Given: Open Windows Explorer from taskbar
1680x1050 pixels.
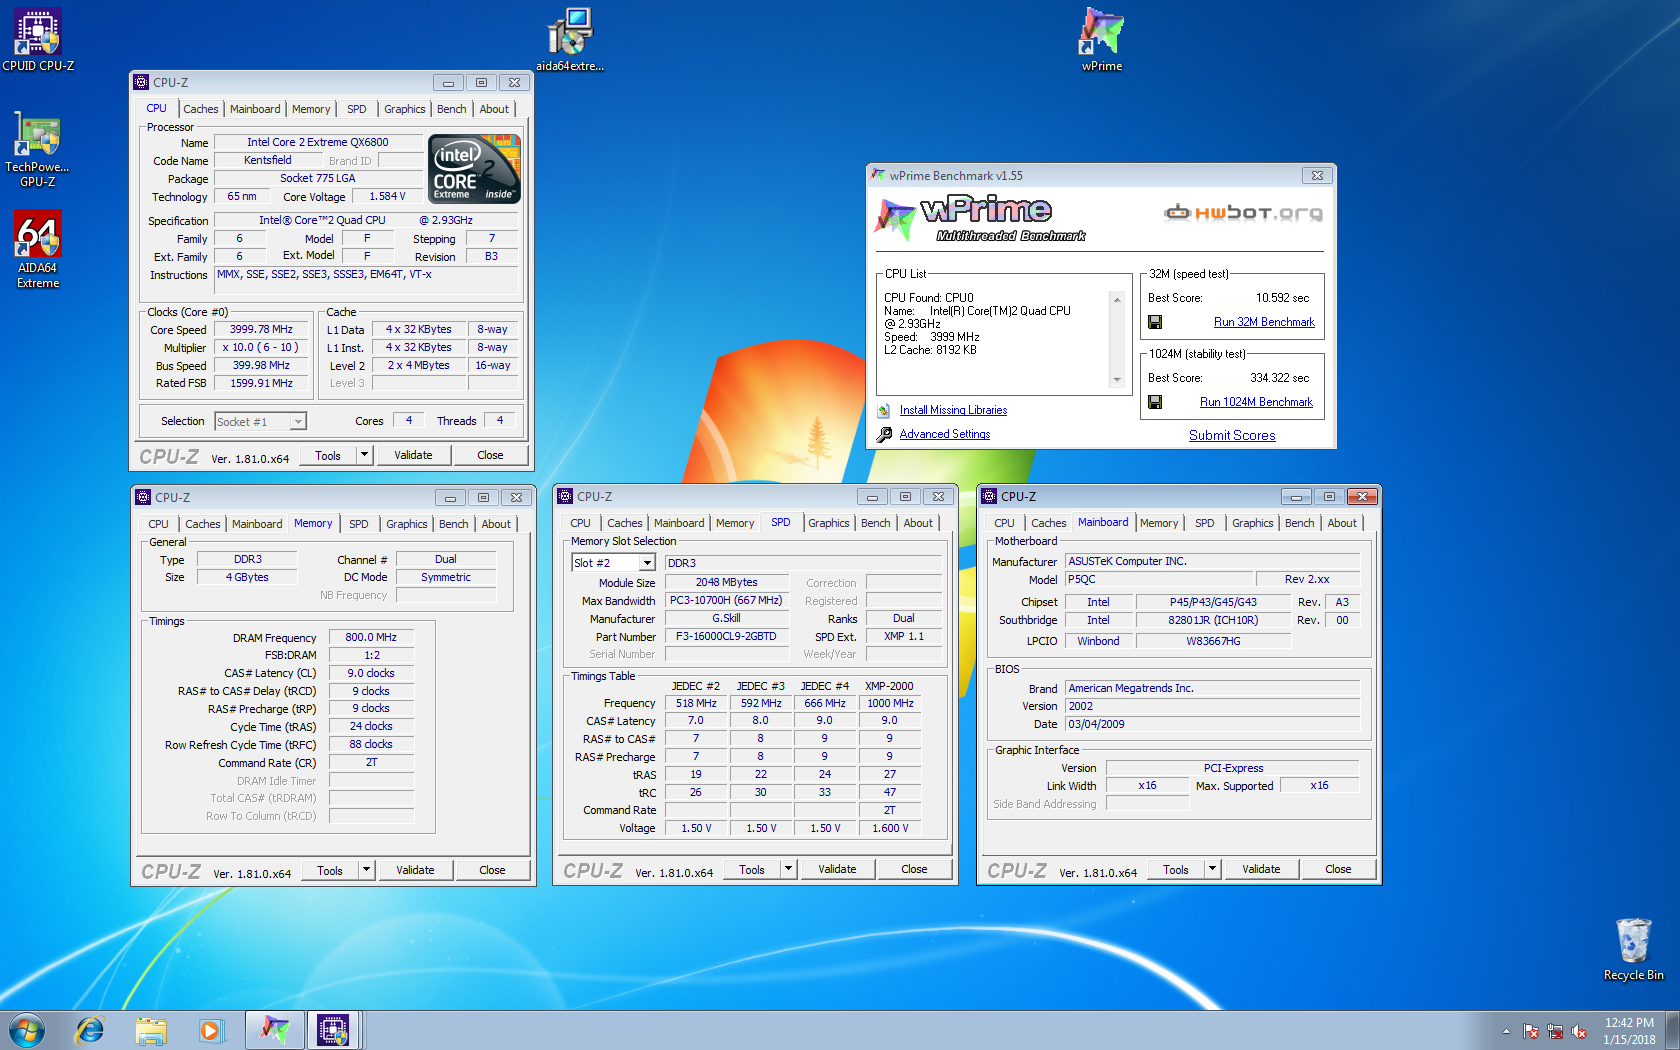Looking at the screenshot, I should [151, 1030].
